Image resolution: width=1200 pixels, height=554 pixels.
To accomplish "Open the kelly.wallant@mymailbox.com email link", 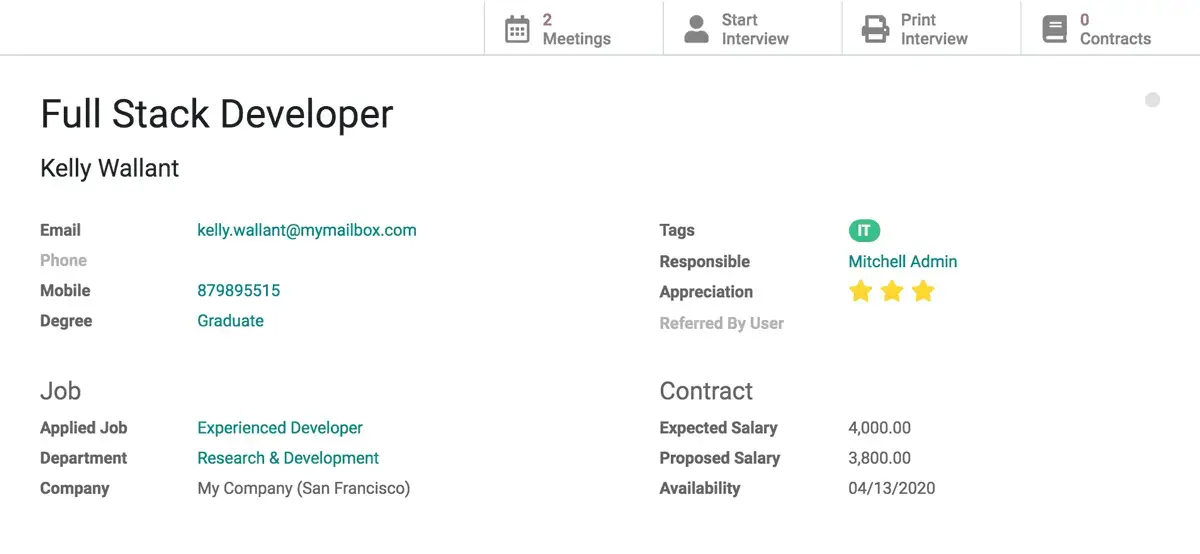I will [307, 230].
